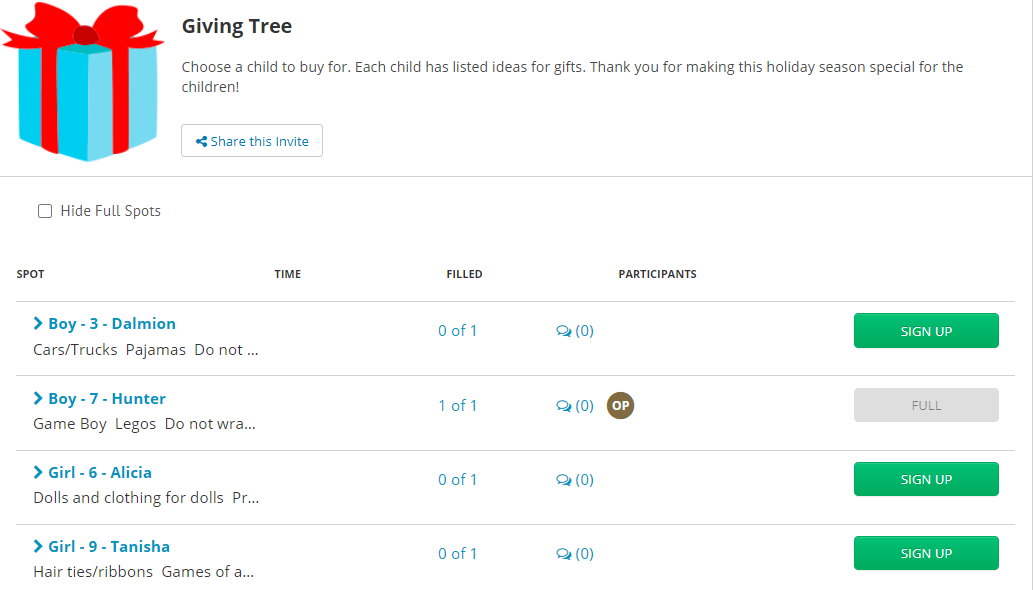Expand the Boy - 3 - Dalmion chevron
The height and width of the screenshot is (590, 1033).
point(38,323)
